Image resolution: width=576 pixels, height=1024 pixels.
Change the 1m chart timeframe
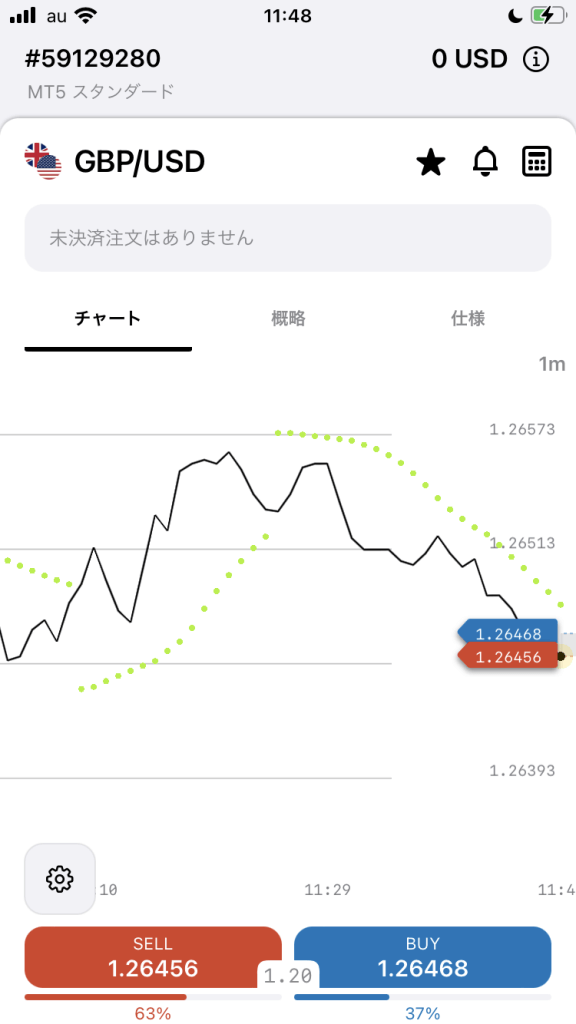click(551, 364)
